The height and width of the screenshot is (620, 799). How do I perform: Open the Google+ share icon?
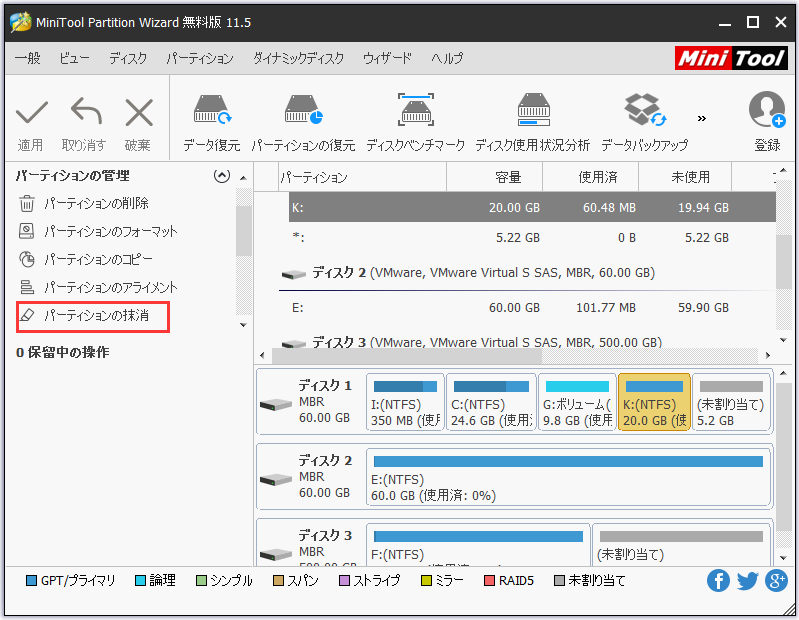(776, 581)
